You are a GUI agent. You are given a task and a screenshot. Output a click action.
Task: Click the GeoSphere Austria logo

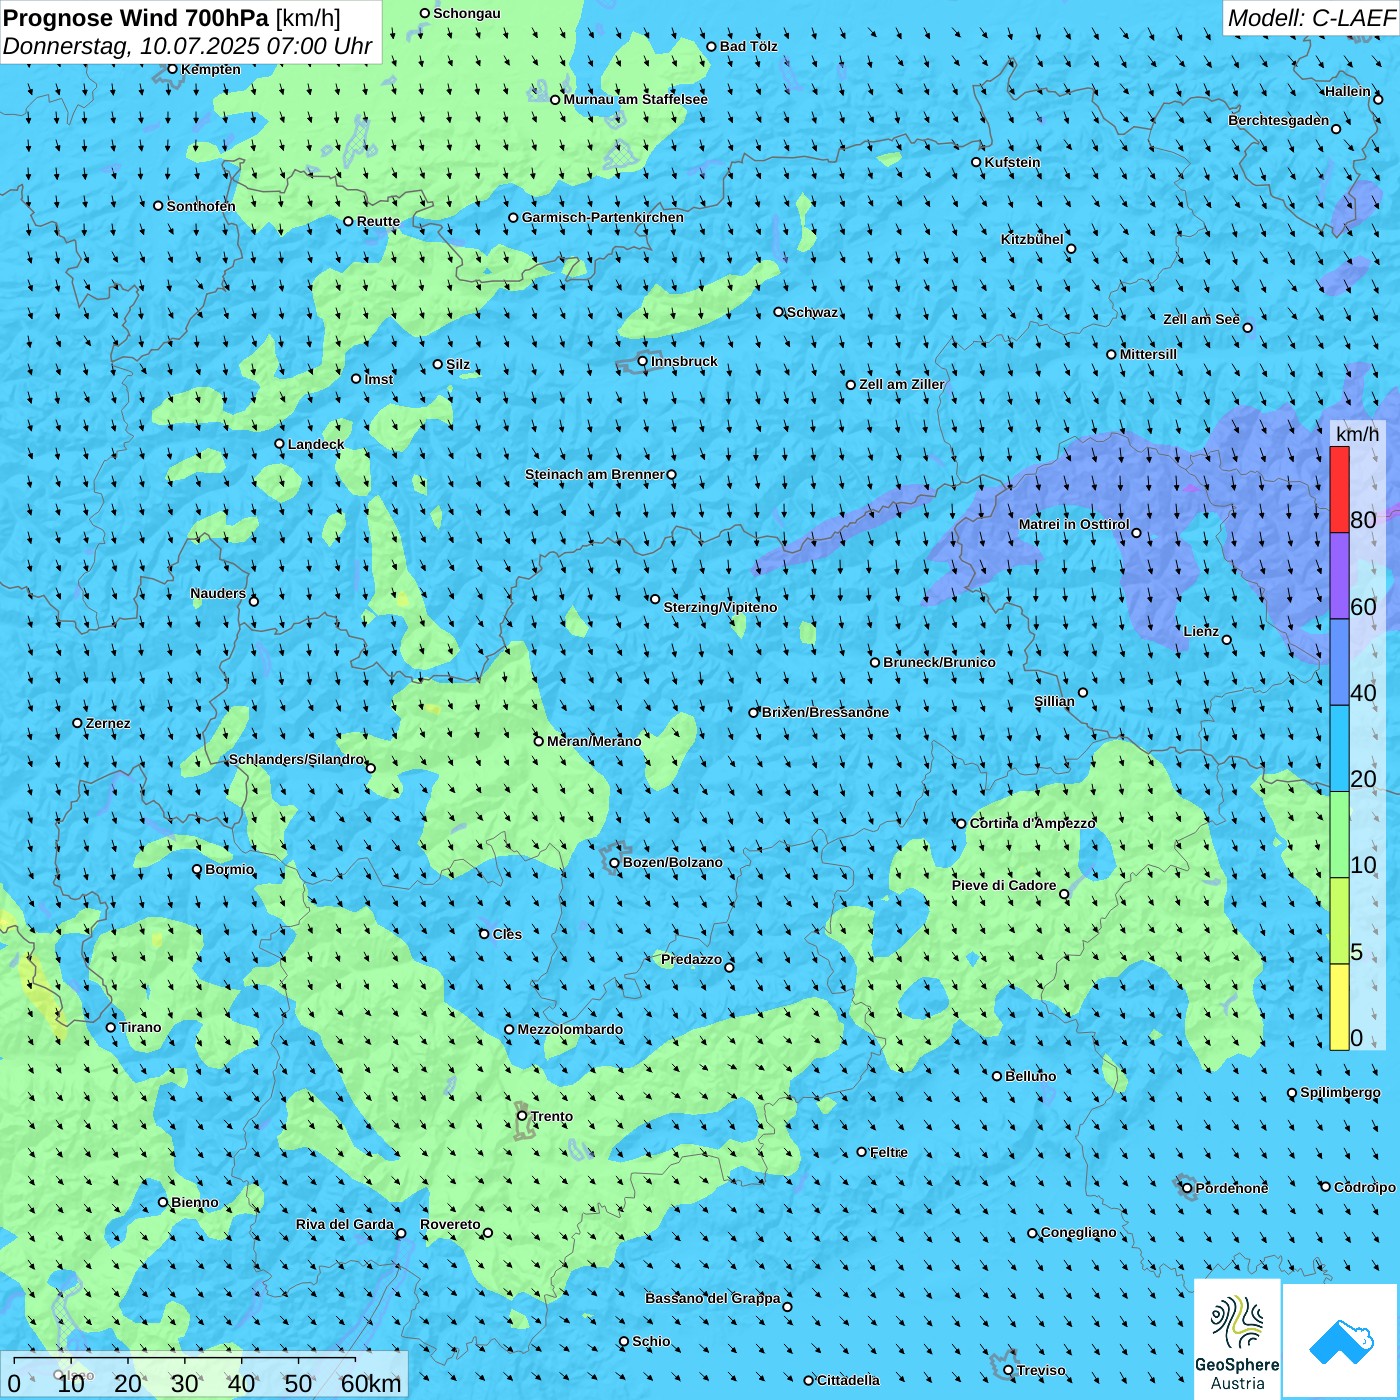pos(1237,1339)
